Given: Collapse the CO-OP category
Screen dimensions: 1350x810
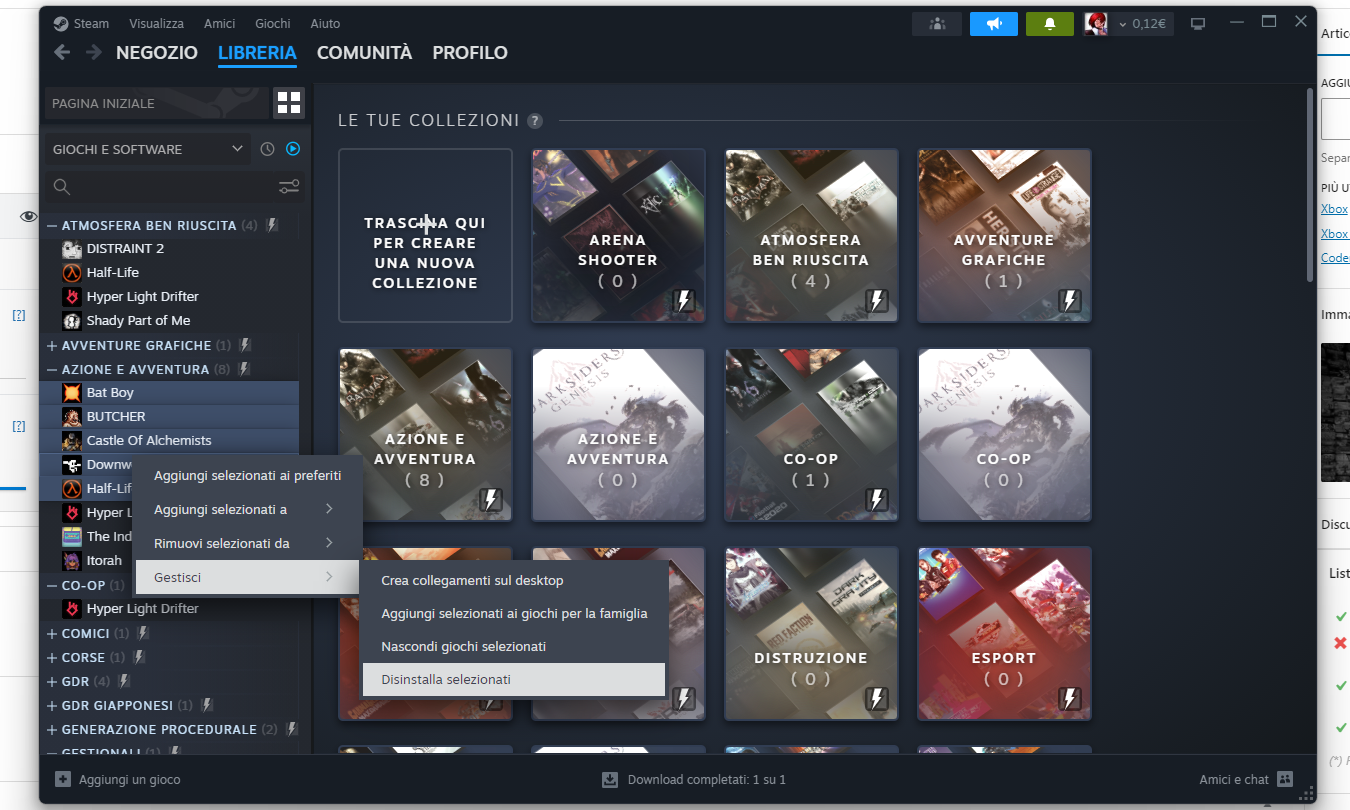Looking at the screenshot, I should 52,586.
